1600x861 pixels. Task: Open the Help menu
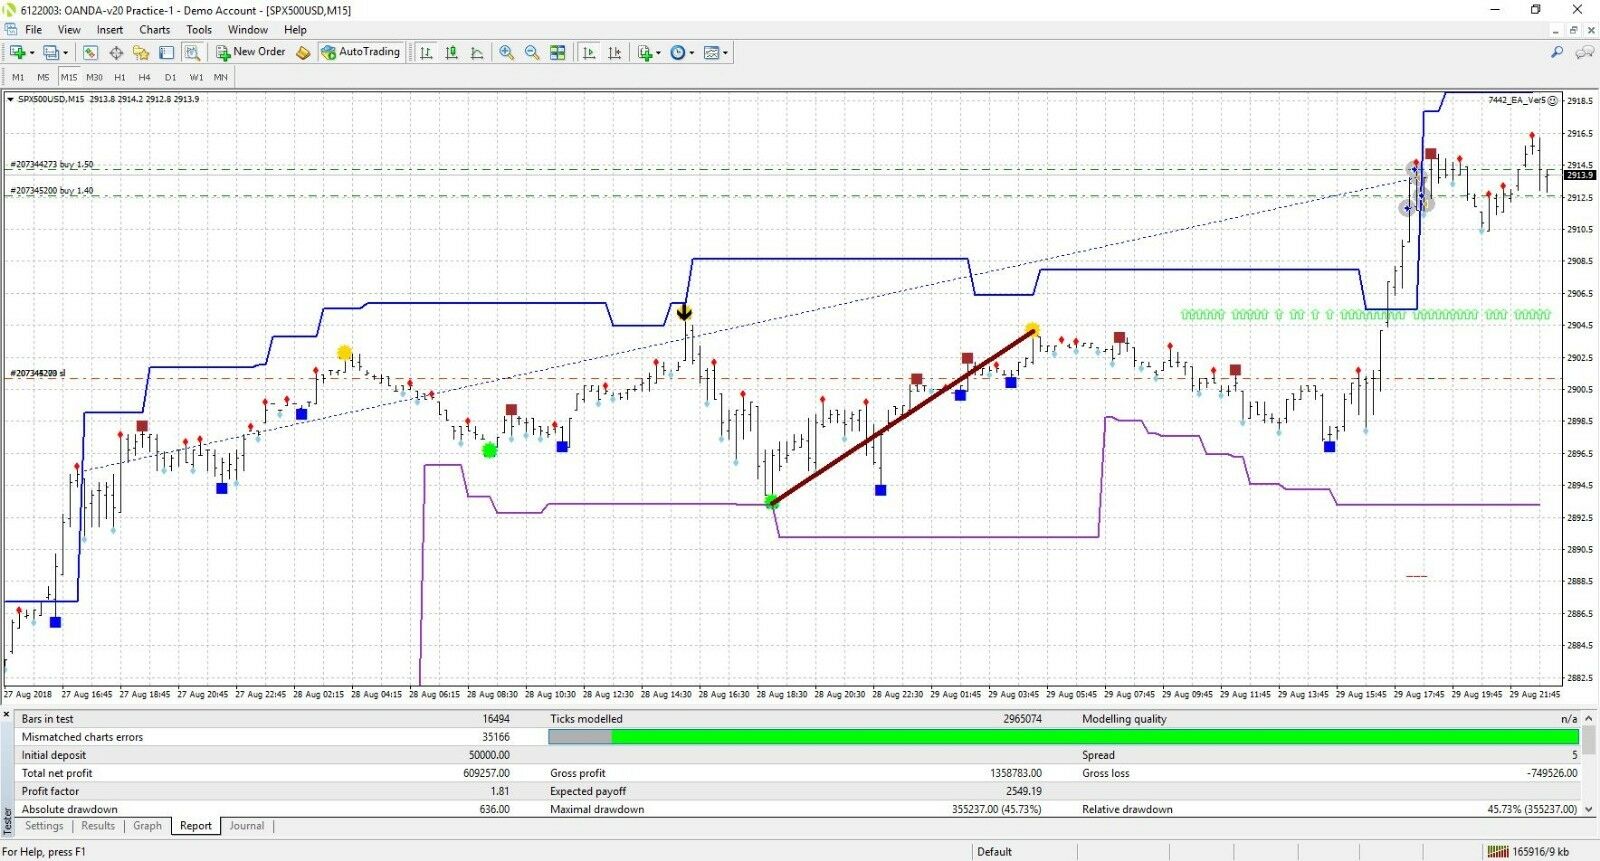point(295,30)
